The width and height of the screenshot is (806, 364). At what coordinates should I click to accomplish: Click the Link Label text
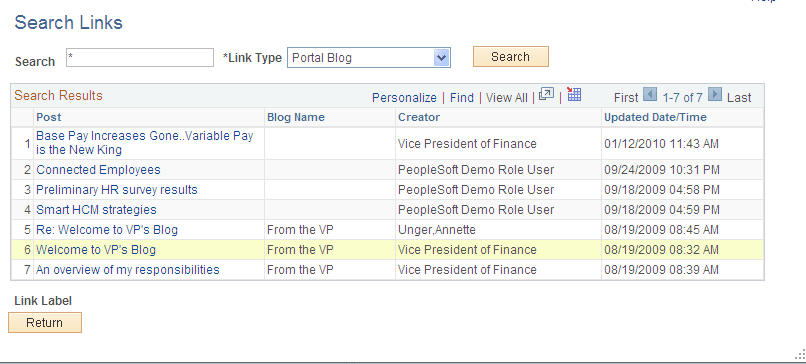point(43,301)
